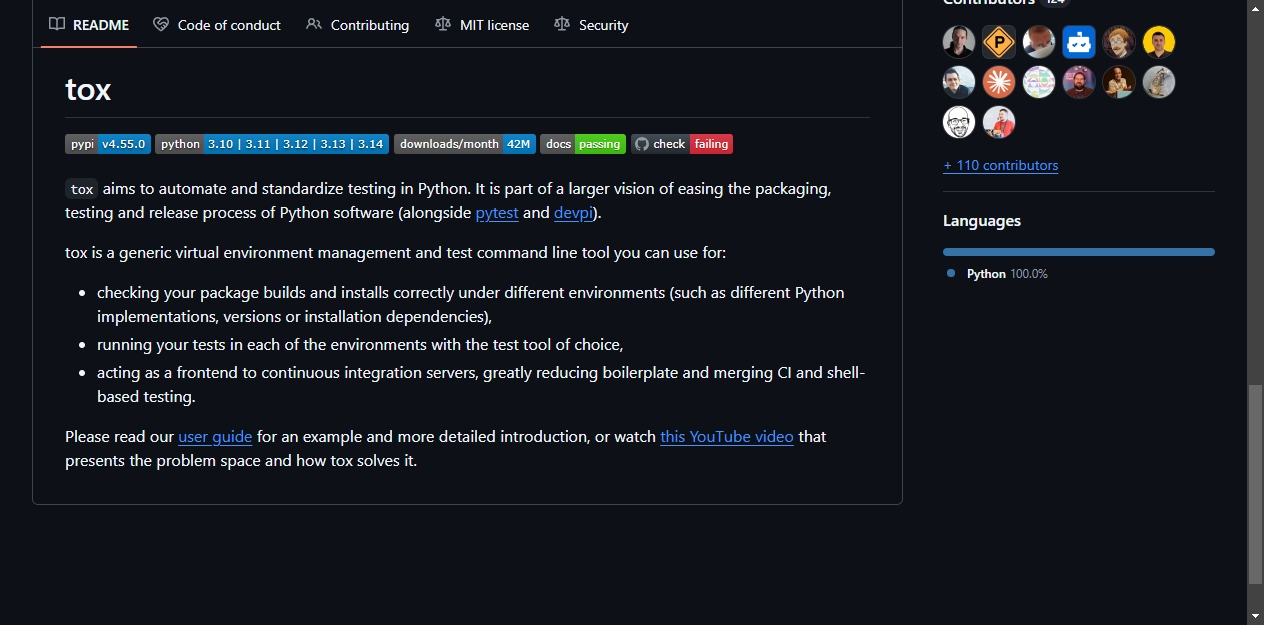Follow the pytest link

pos(497,213)
